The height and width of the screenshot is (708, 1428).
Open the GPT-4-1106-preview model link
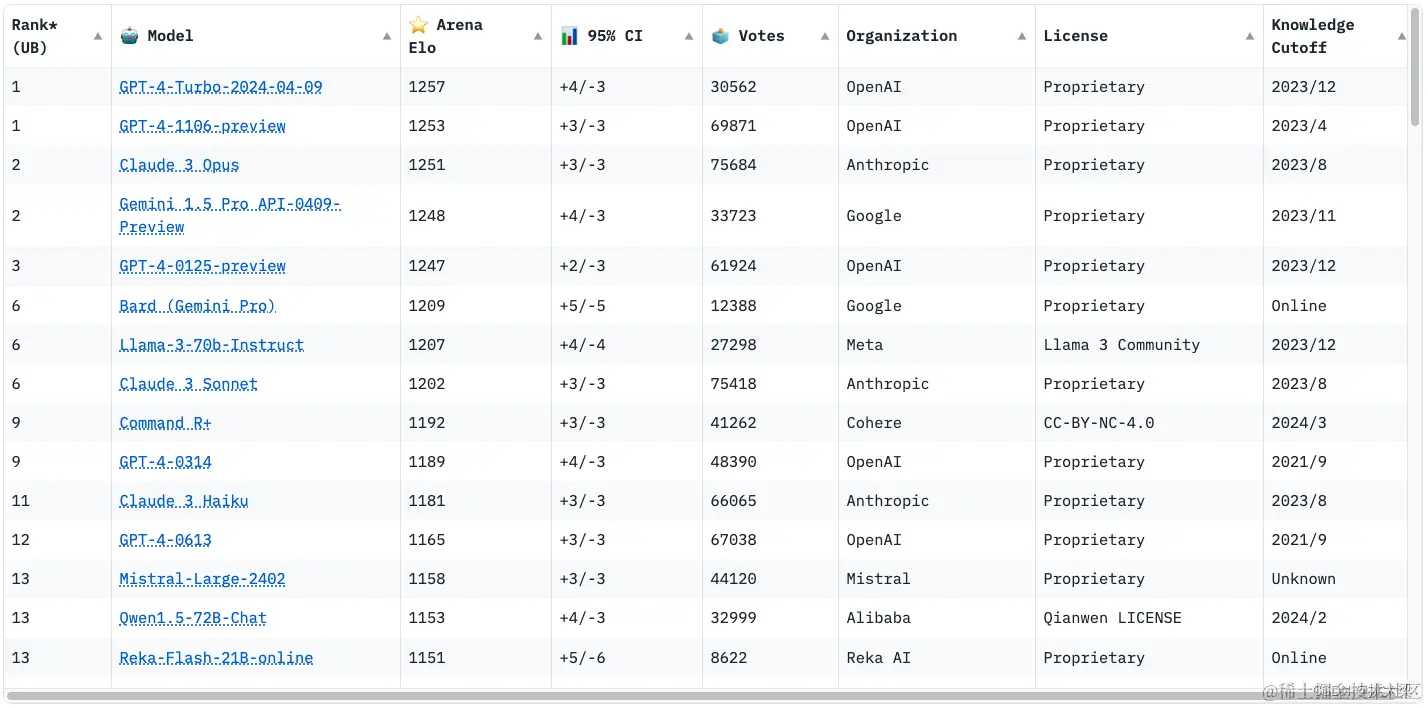[203, 126]
